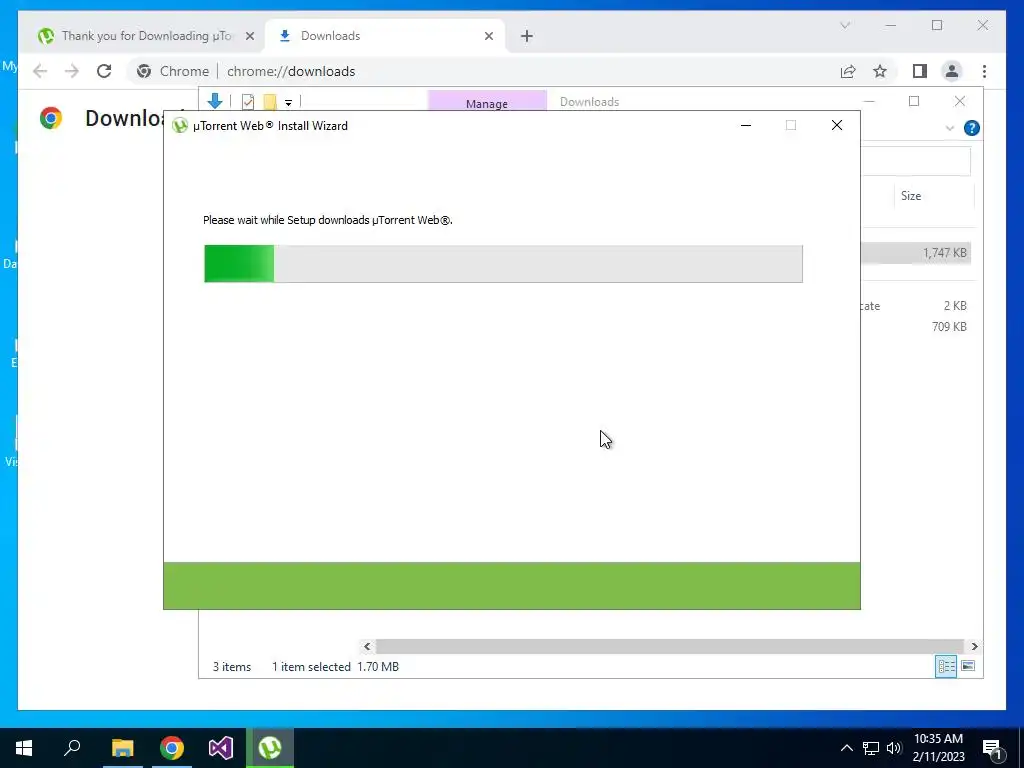Open Manage ribbon tab in File Explorer
The width and height of the screenshot is (1024, 768).
(x=487, y=103)
